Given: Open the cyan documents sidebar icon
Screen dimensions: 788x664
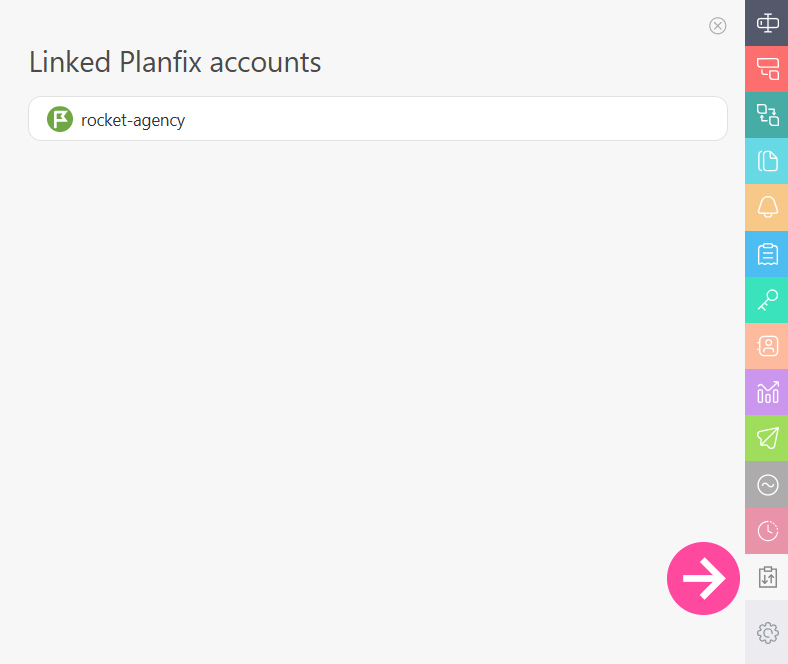Looking at the screenshot, I should point(767,161).
